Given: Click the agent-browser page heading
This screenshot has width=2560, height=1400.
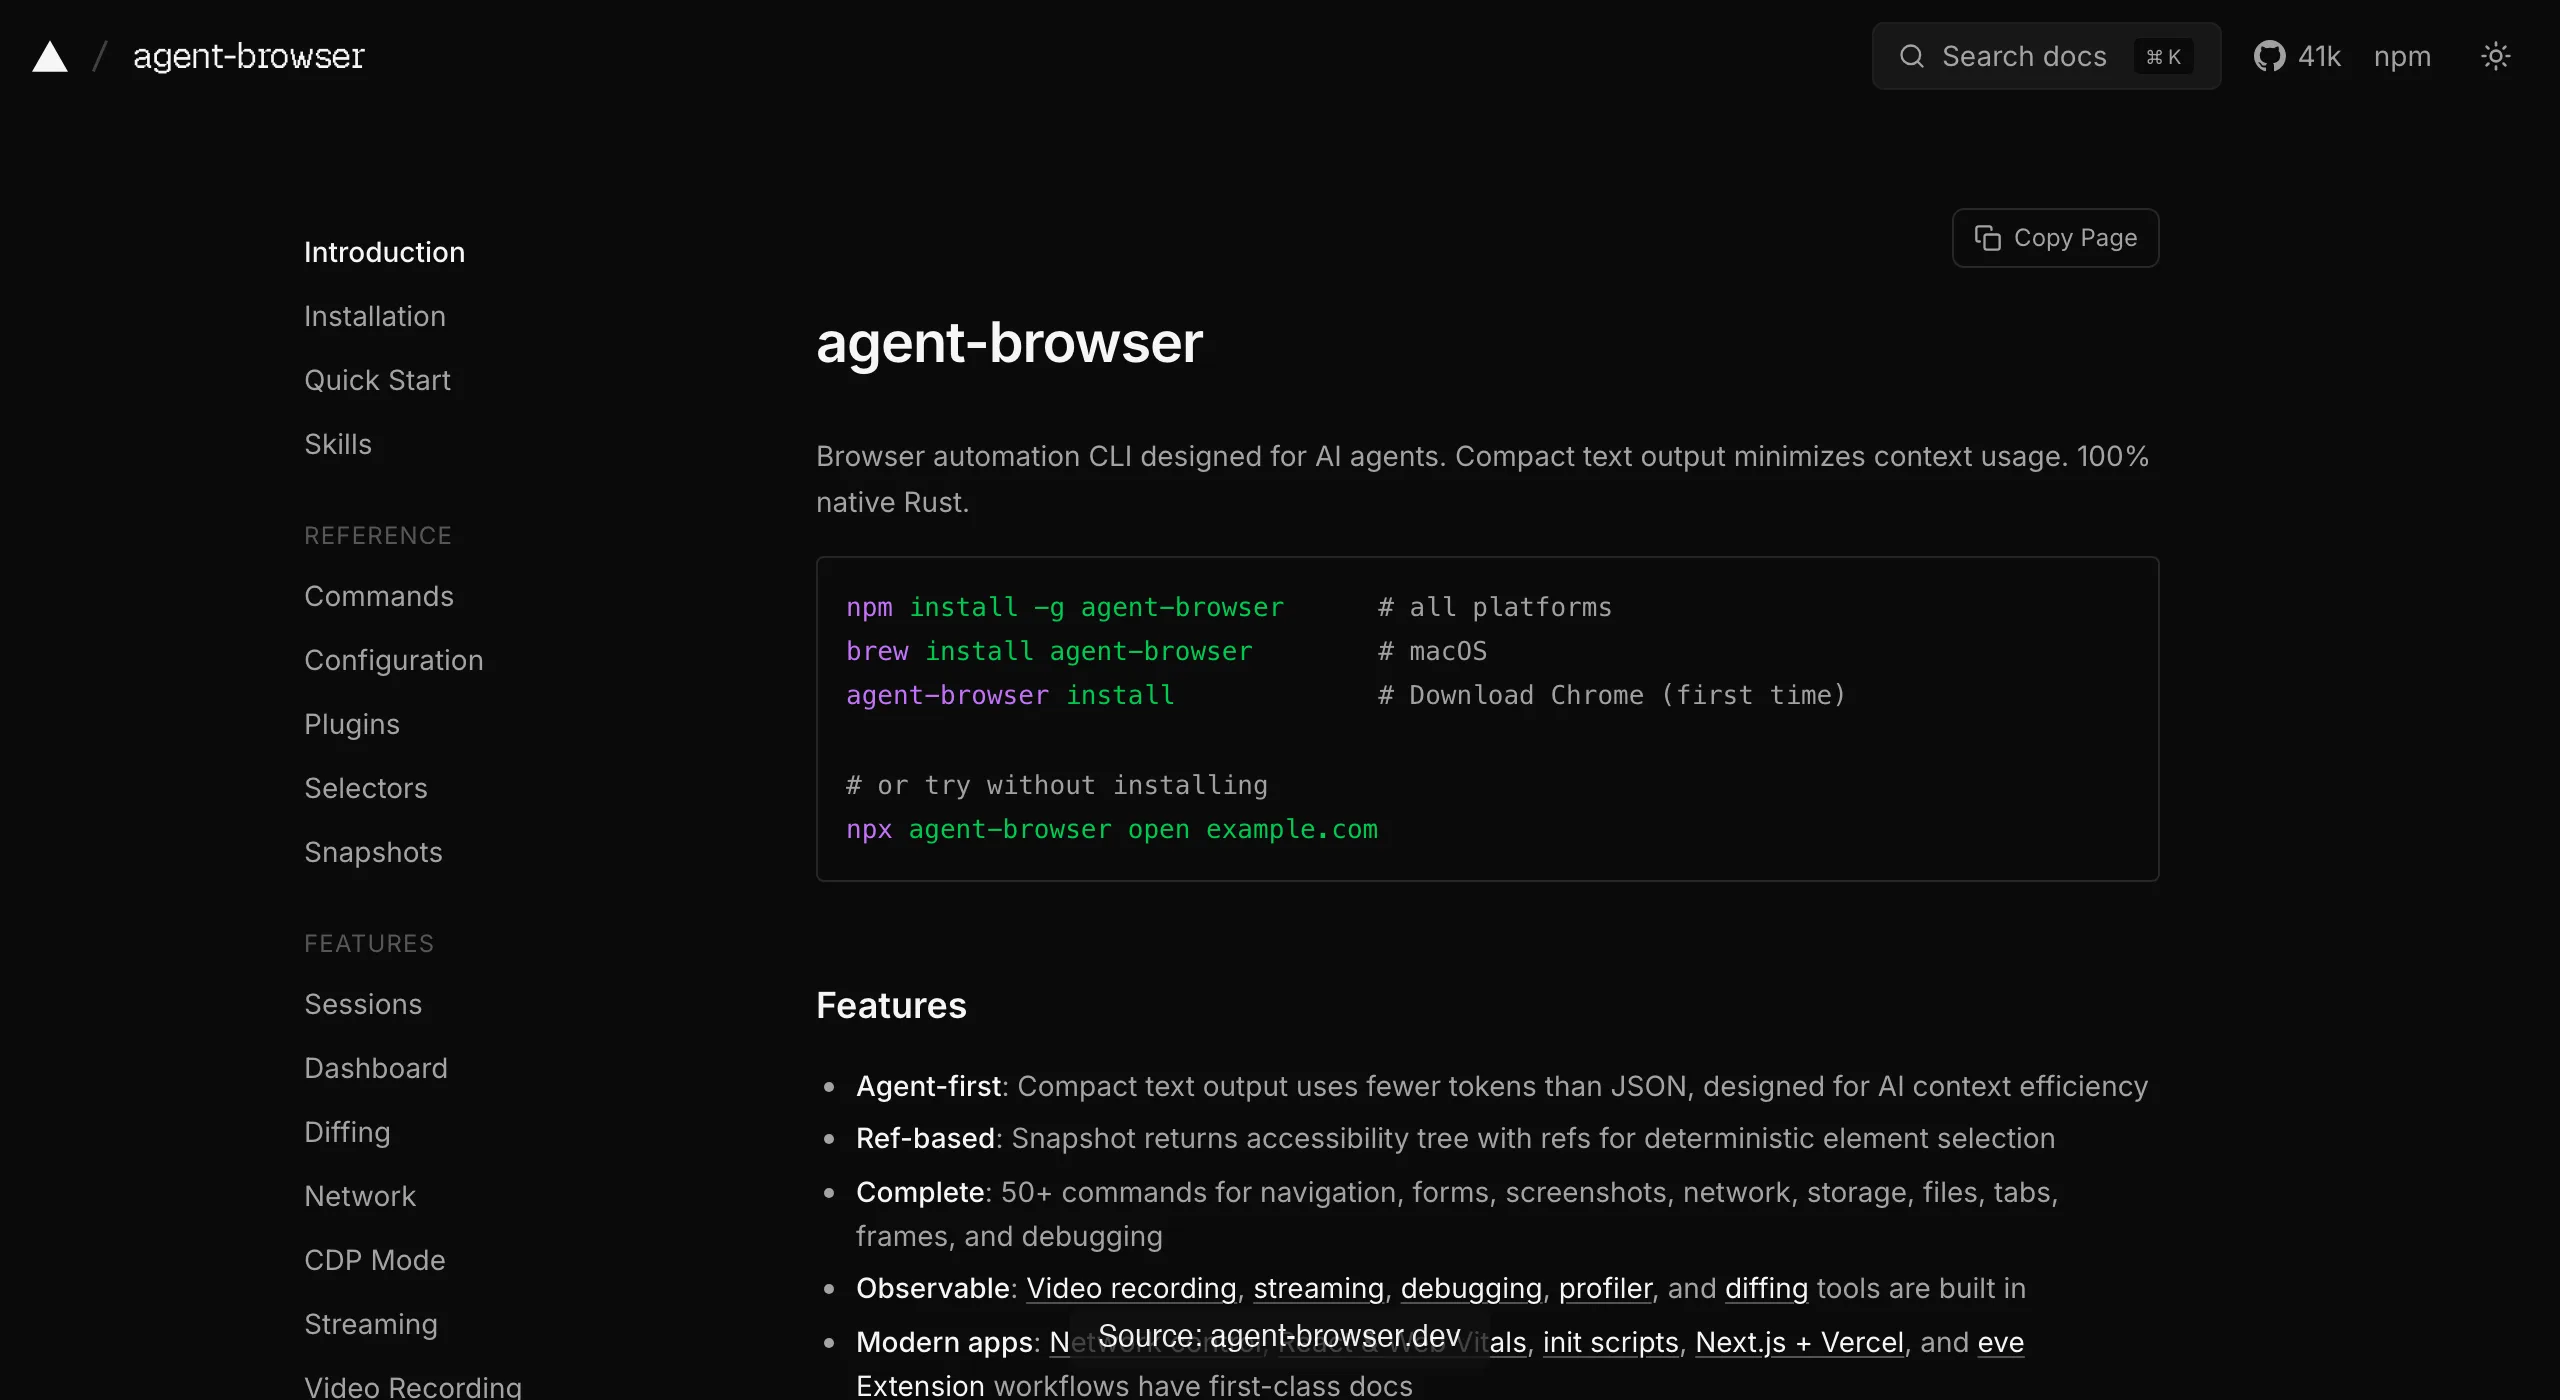Looking at the screenshot, I should [1009, 343].
